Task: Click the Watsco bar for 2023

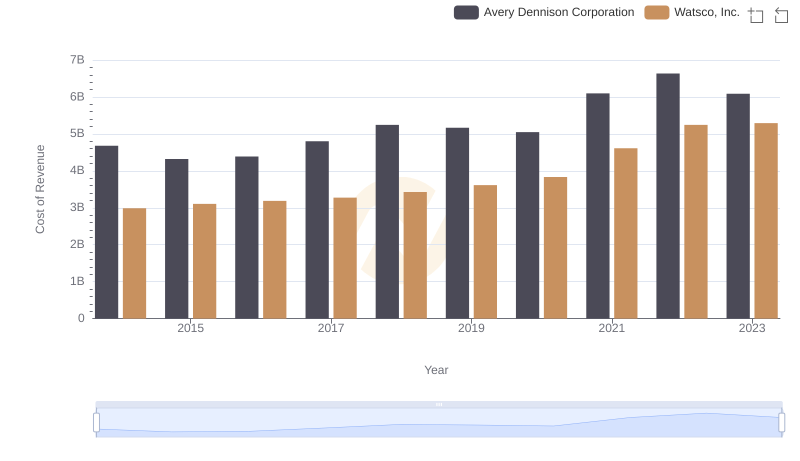Action: pyautogui.click(x=766, y=221)
